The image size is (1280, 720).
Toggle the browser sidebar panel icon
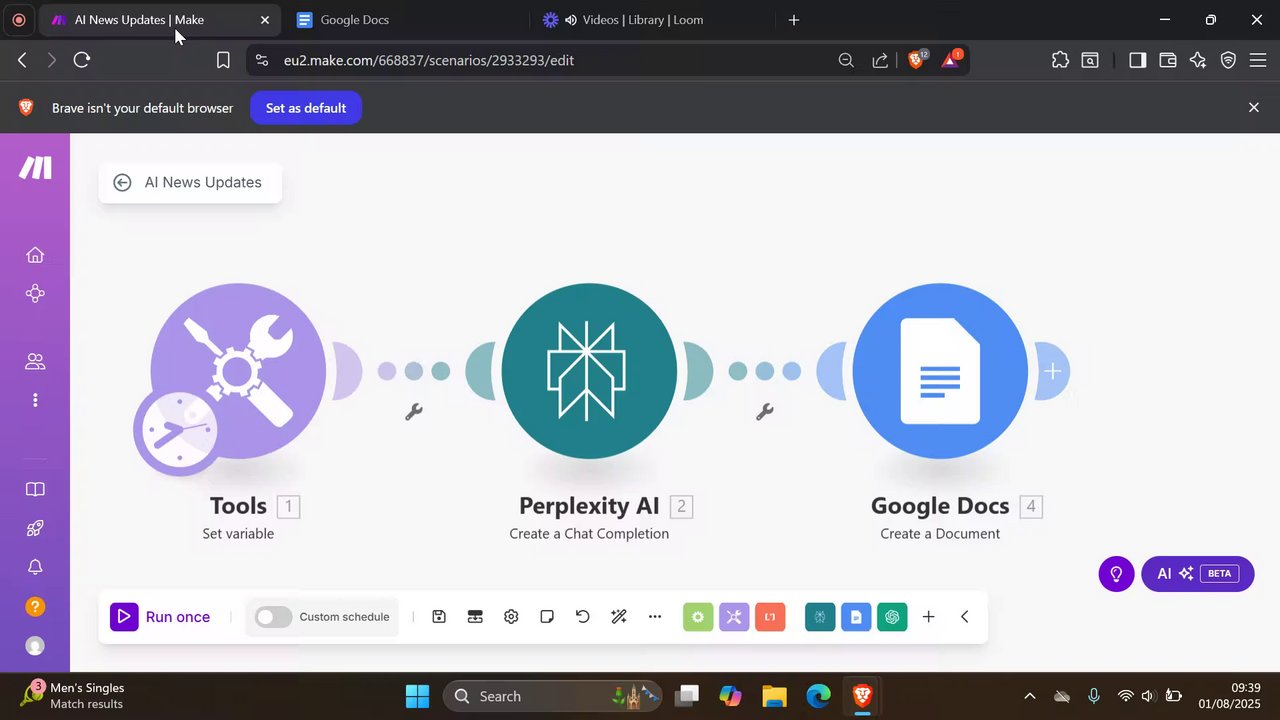pyautogui.click(x=1137, y=60)
